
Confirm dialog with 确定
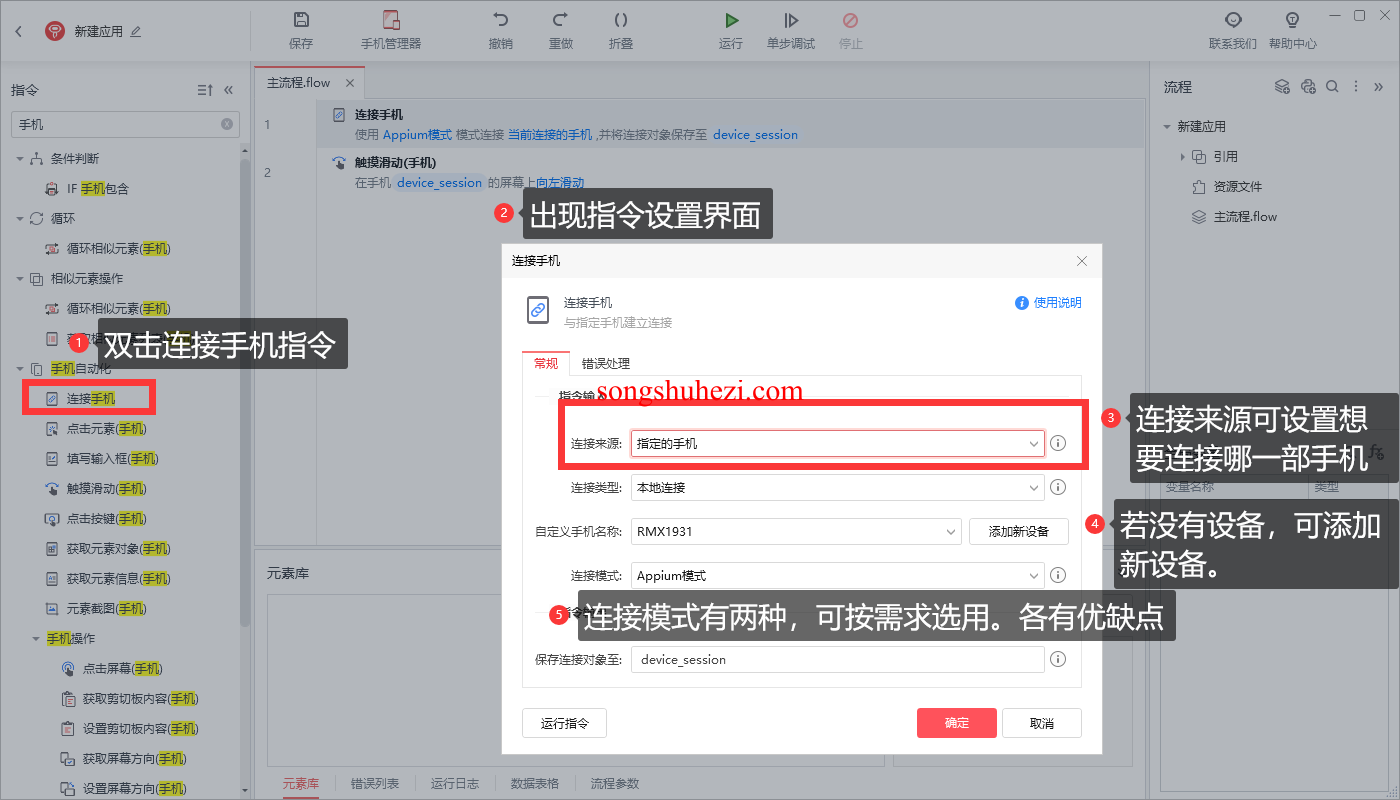point(957,723)
